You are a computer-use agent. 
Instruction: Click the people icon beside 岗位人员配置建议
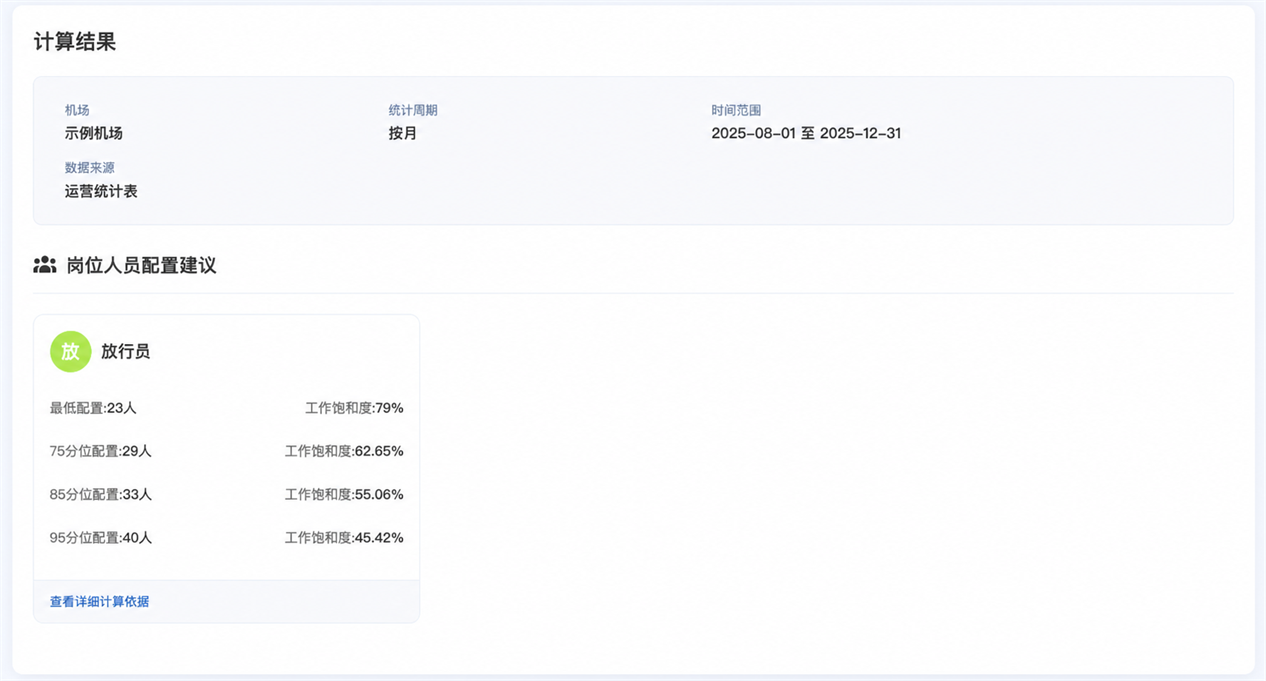pos(45,265)
